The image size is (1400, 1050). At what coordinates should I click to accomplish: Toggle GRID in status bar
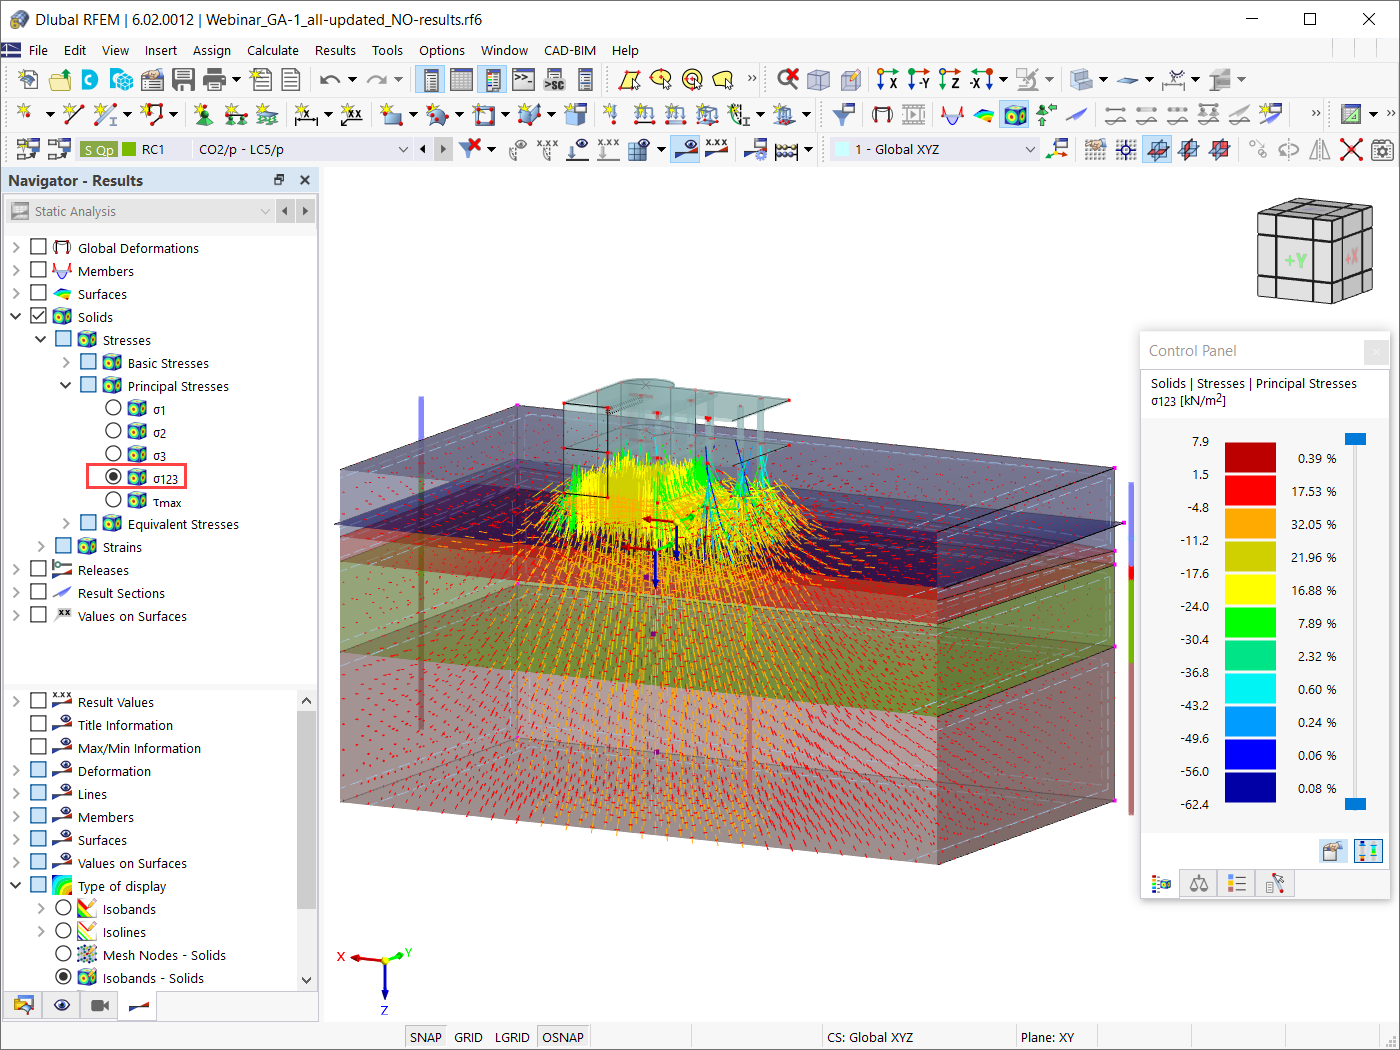(x=468, y=1037)
